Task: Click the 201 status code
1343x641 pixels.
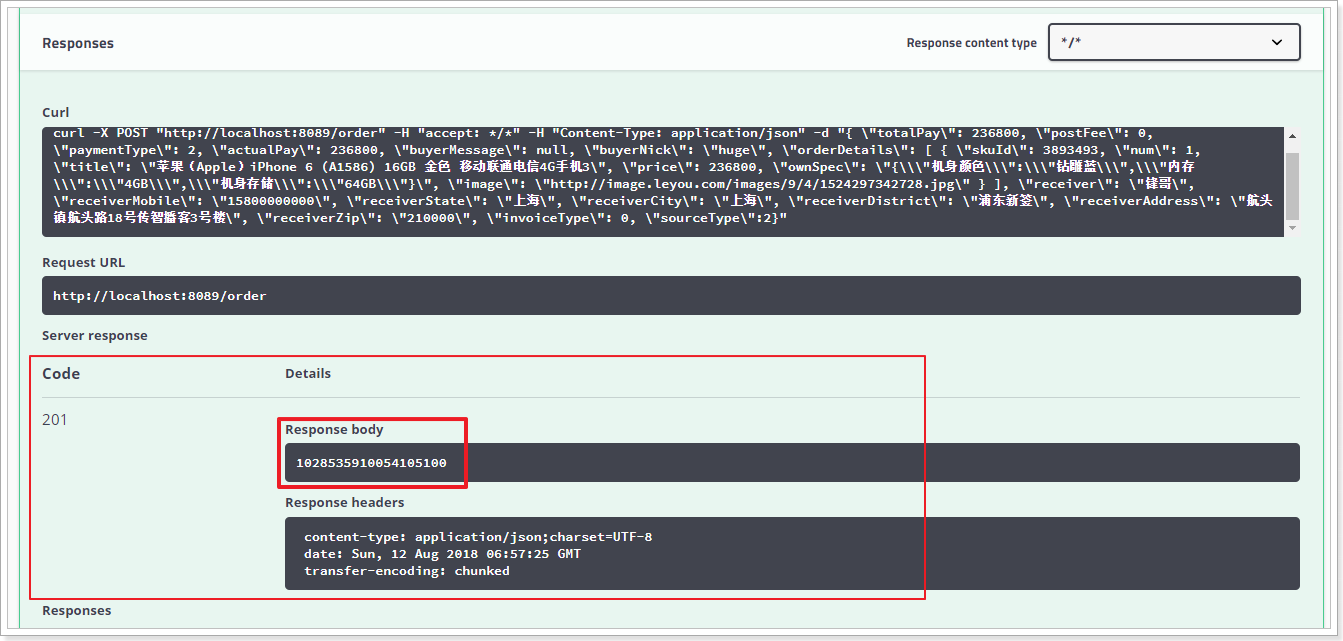Action: (x=55, y=420)
